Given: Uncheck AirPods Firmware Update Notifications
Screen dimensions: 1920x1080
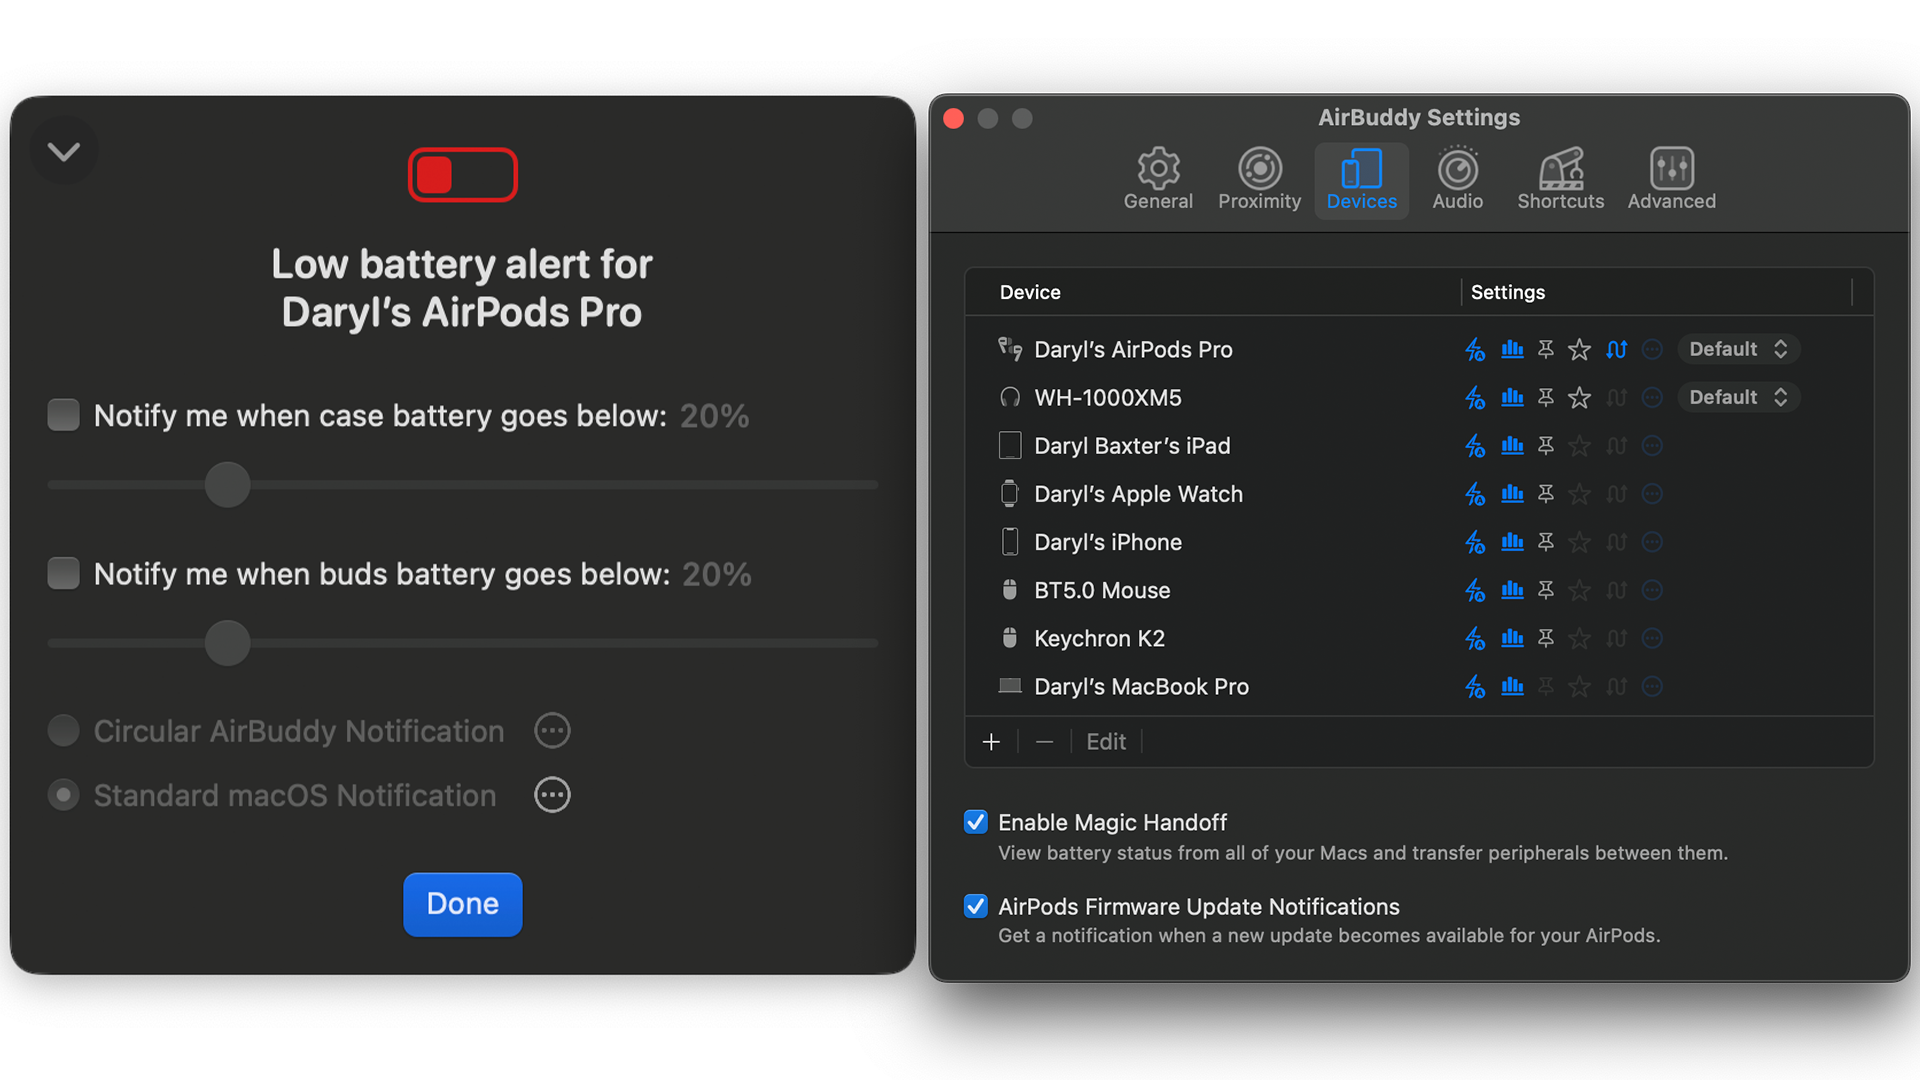Looking at the screenshot, I should (976, 906).
